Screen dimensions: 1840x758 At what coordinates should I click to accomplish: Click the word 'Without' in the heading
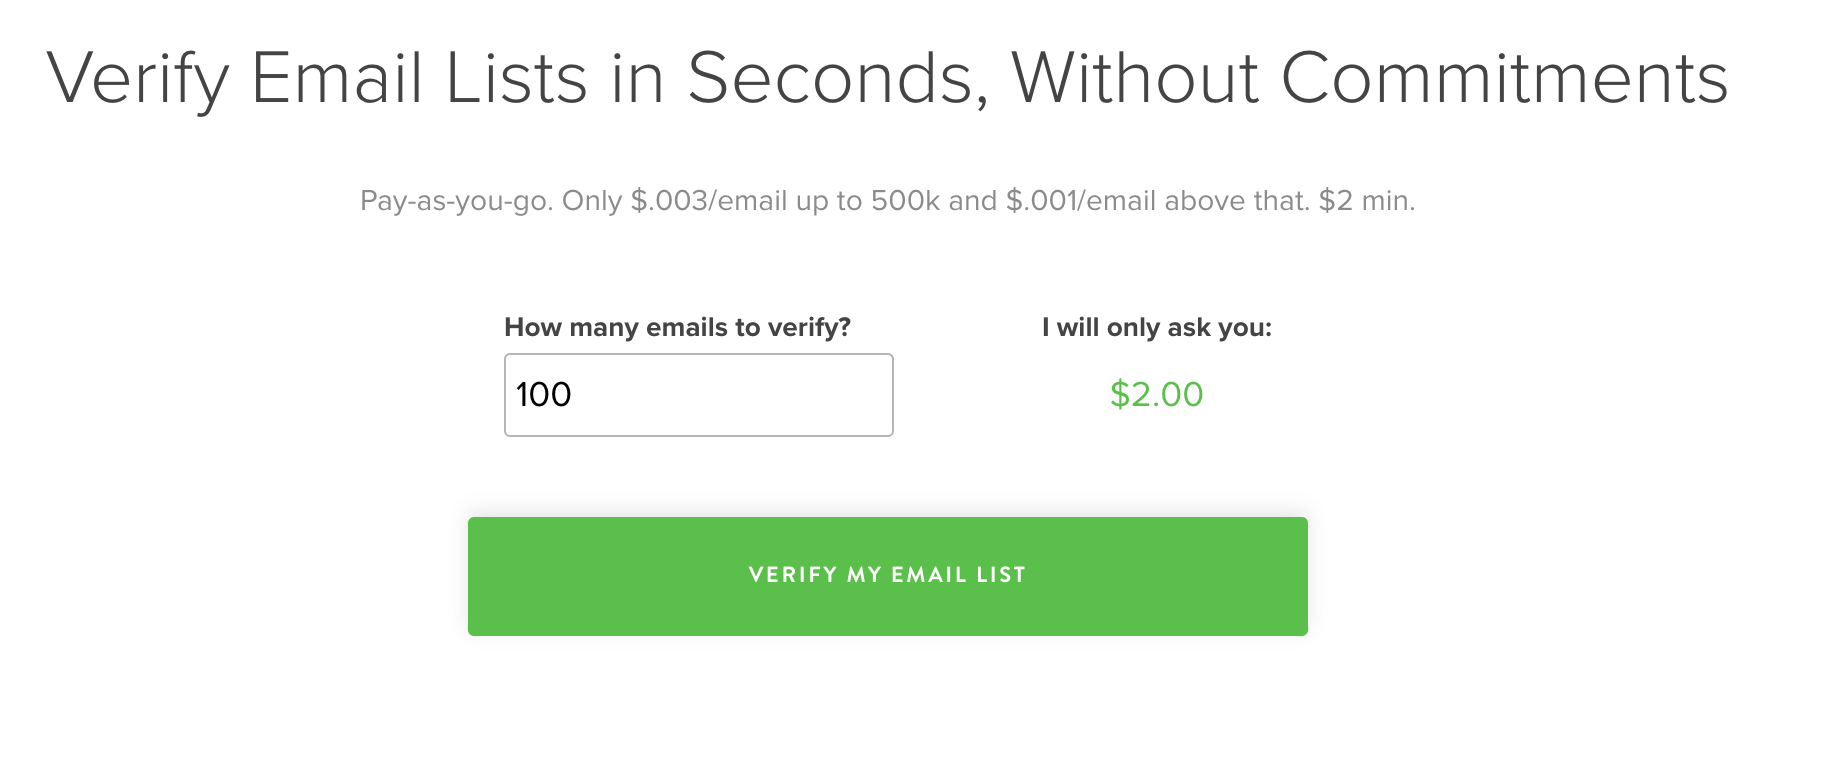[x=1135, y=78]
